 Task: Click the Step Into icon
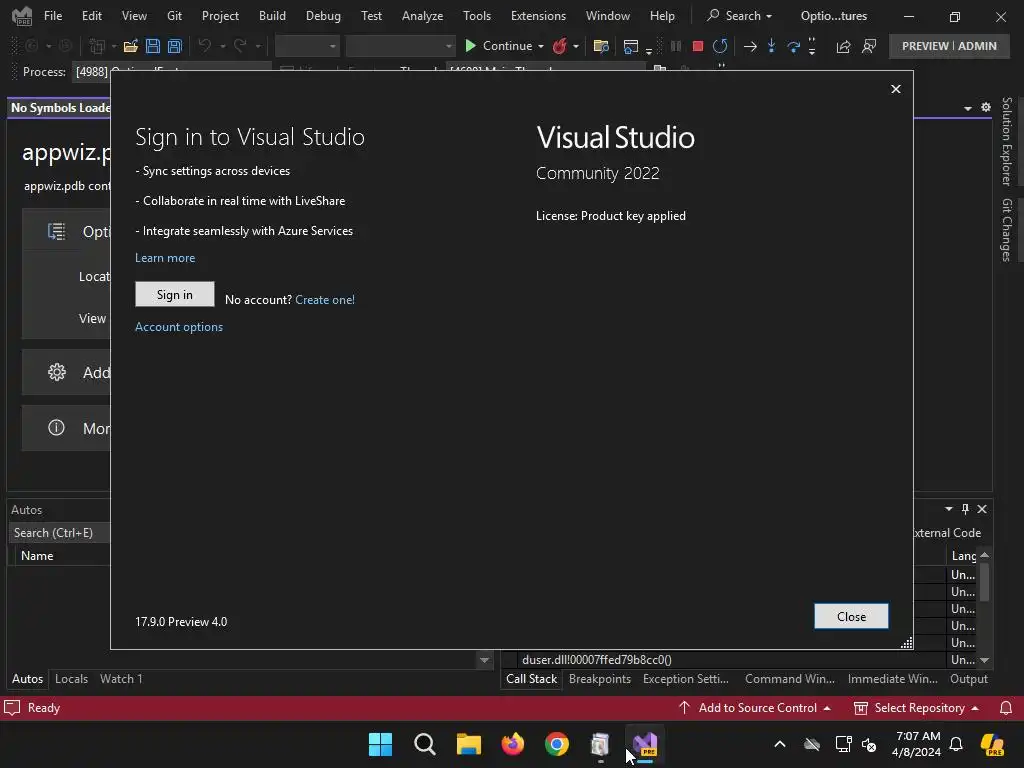(771, 46)
